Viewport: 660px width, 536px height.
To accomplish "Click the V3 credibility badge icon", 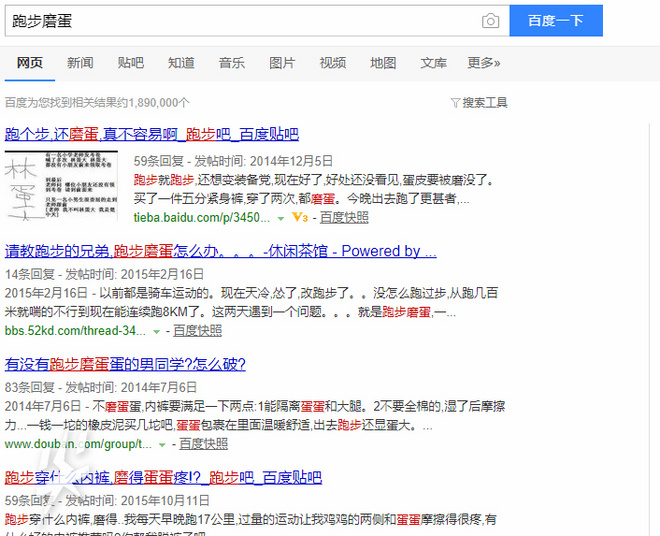I will coord(299,217).
